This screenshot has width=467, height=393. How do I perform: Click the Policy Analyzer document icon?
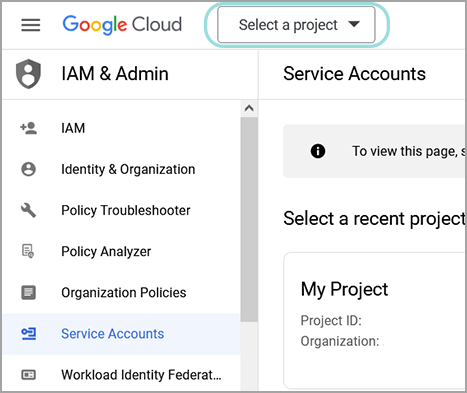[28, 251]
